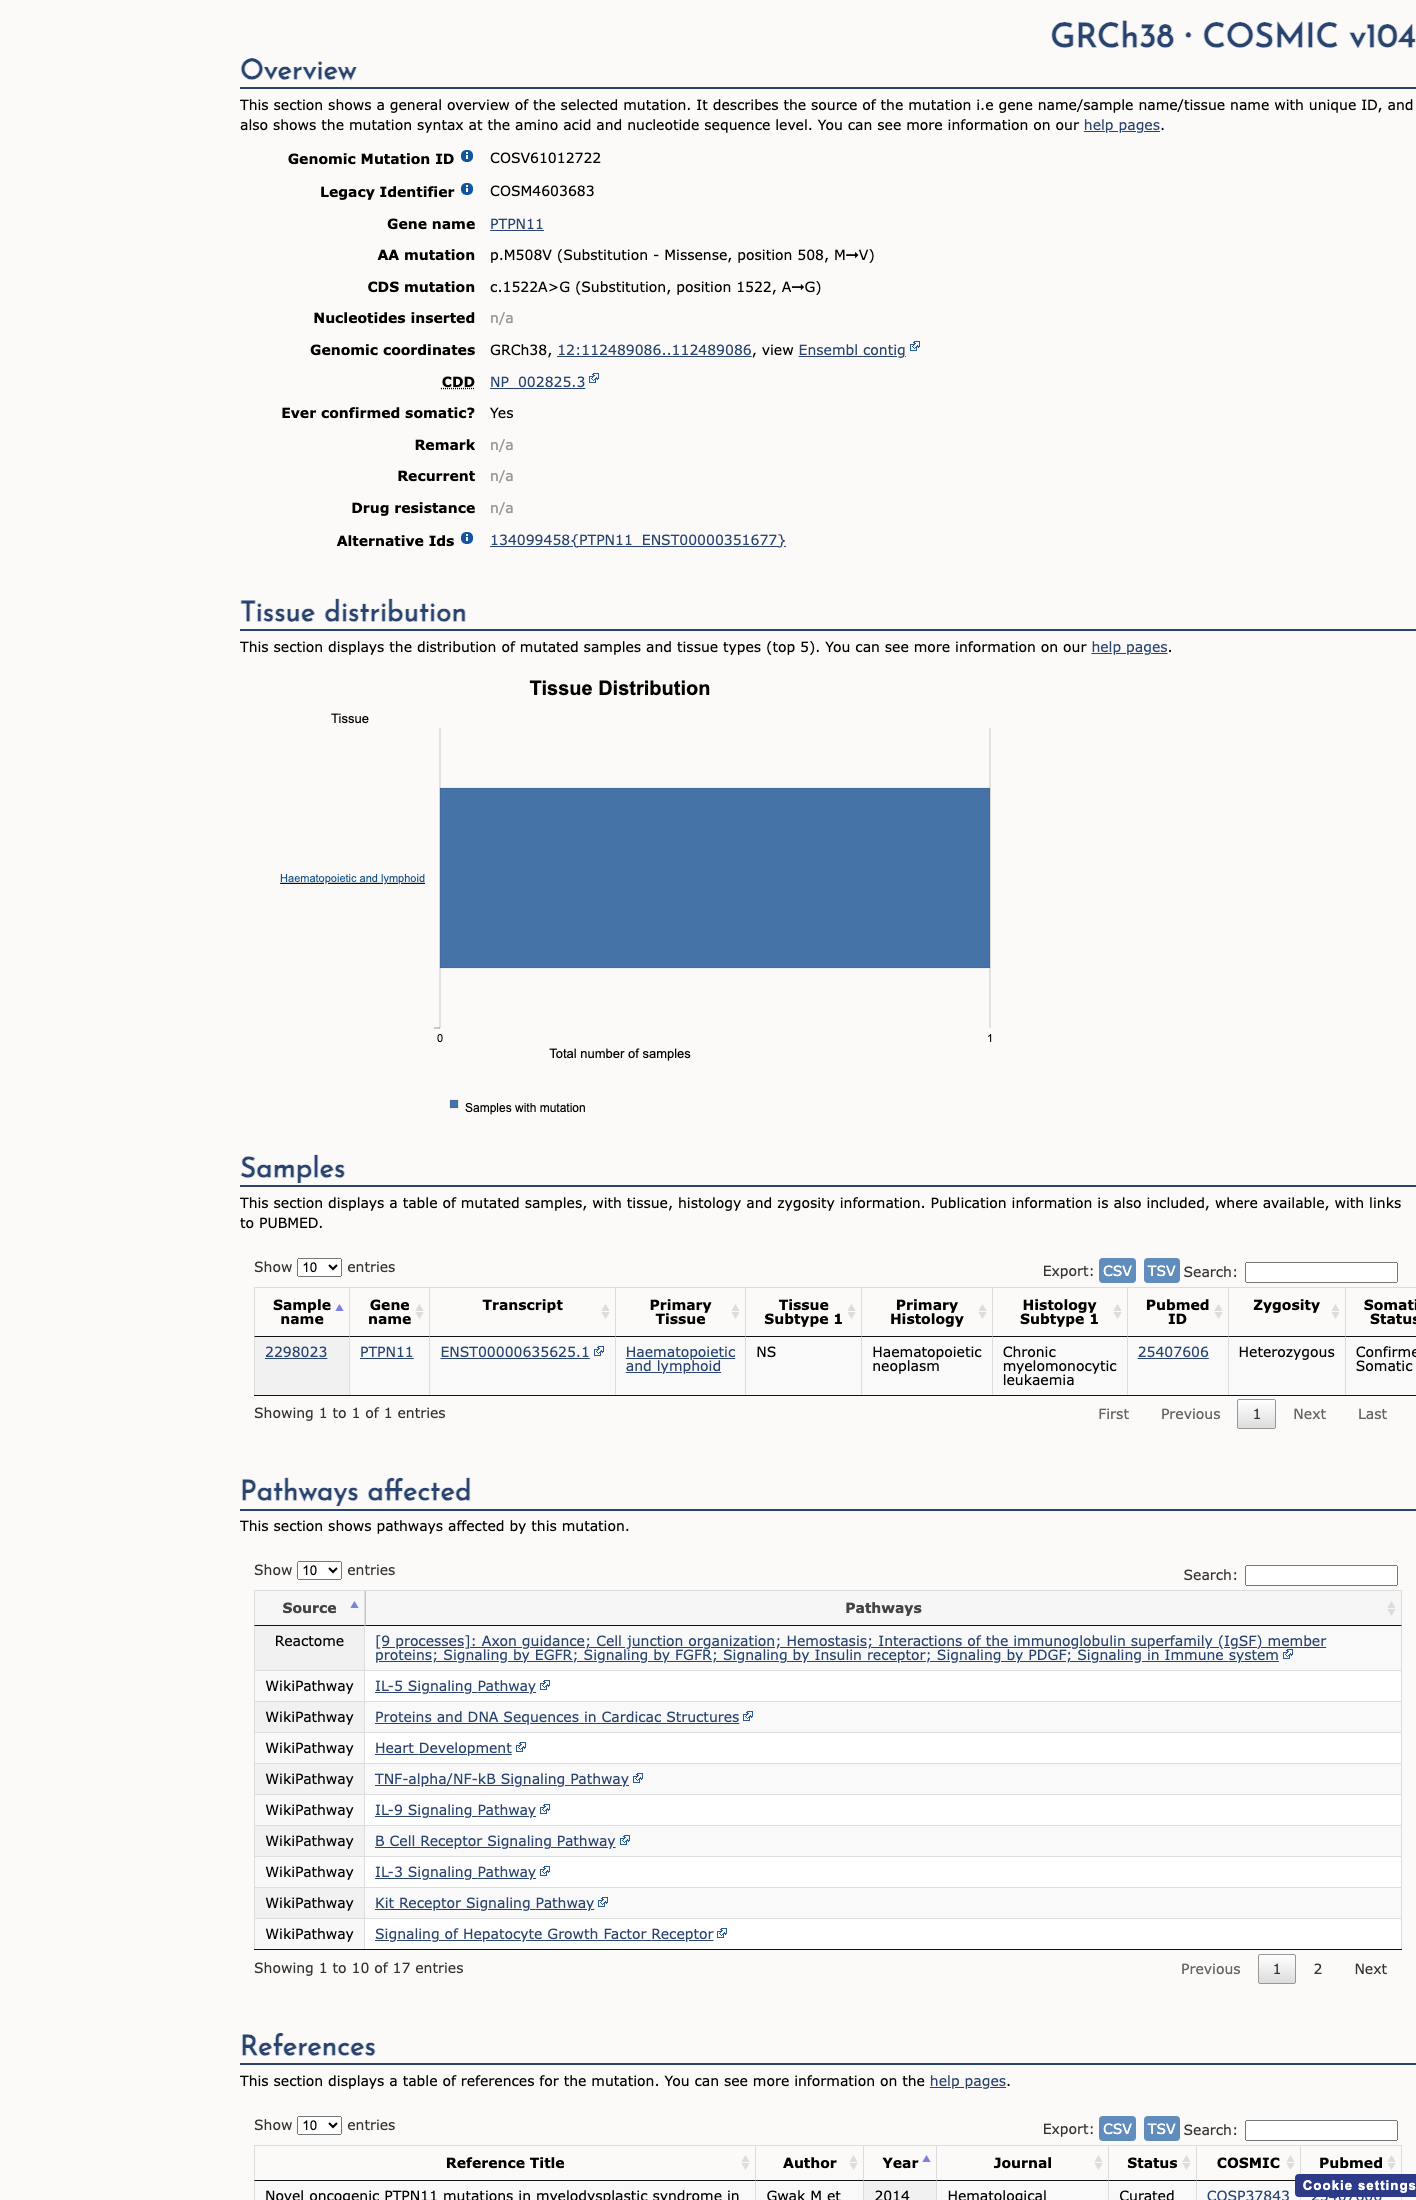Screen dimensions: 1416x2200
Task: Click external link icon after Heart Development
Action: (x=521, y=1747)
